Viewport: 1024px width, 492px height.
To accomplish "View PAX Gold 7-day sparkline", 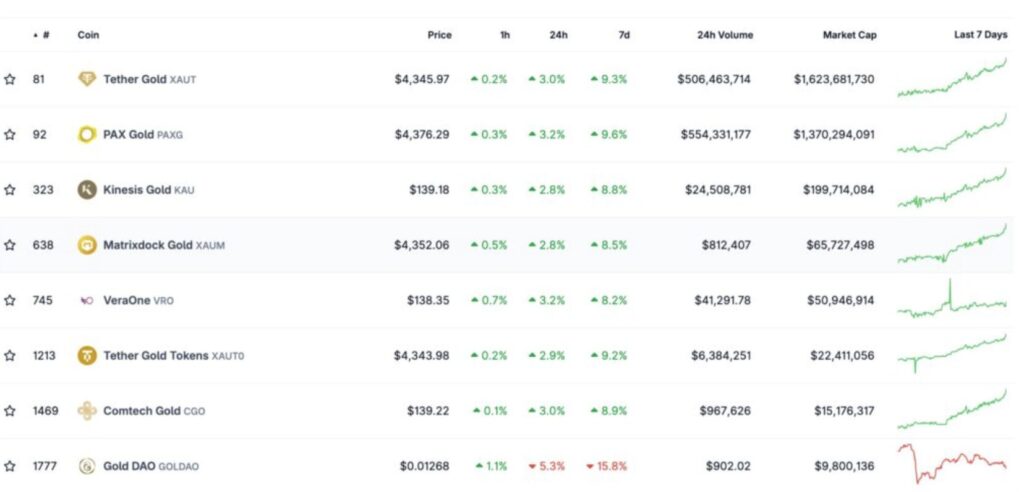I will (952, 133).
